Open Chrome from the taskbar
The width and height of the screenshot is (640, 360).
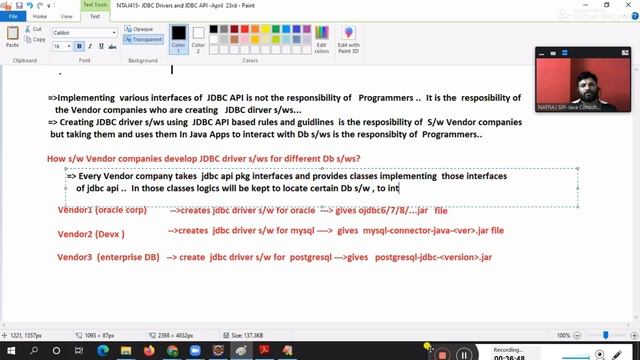(x=172, y=351)
